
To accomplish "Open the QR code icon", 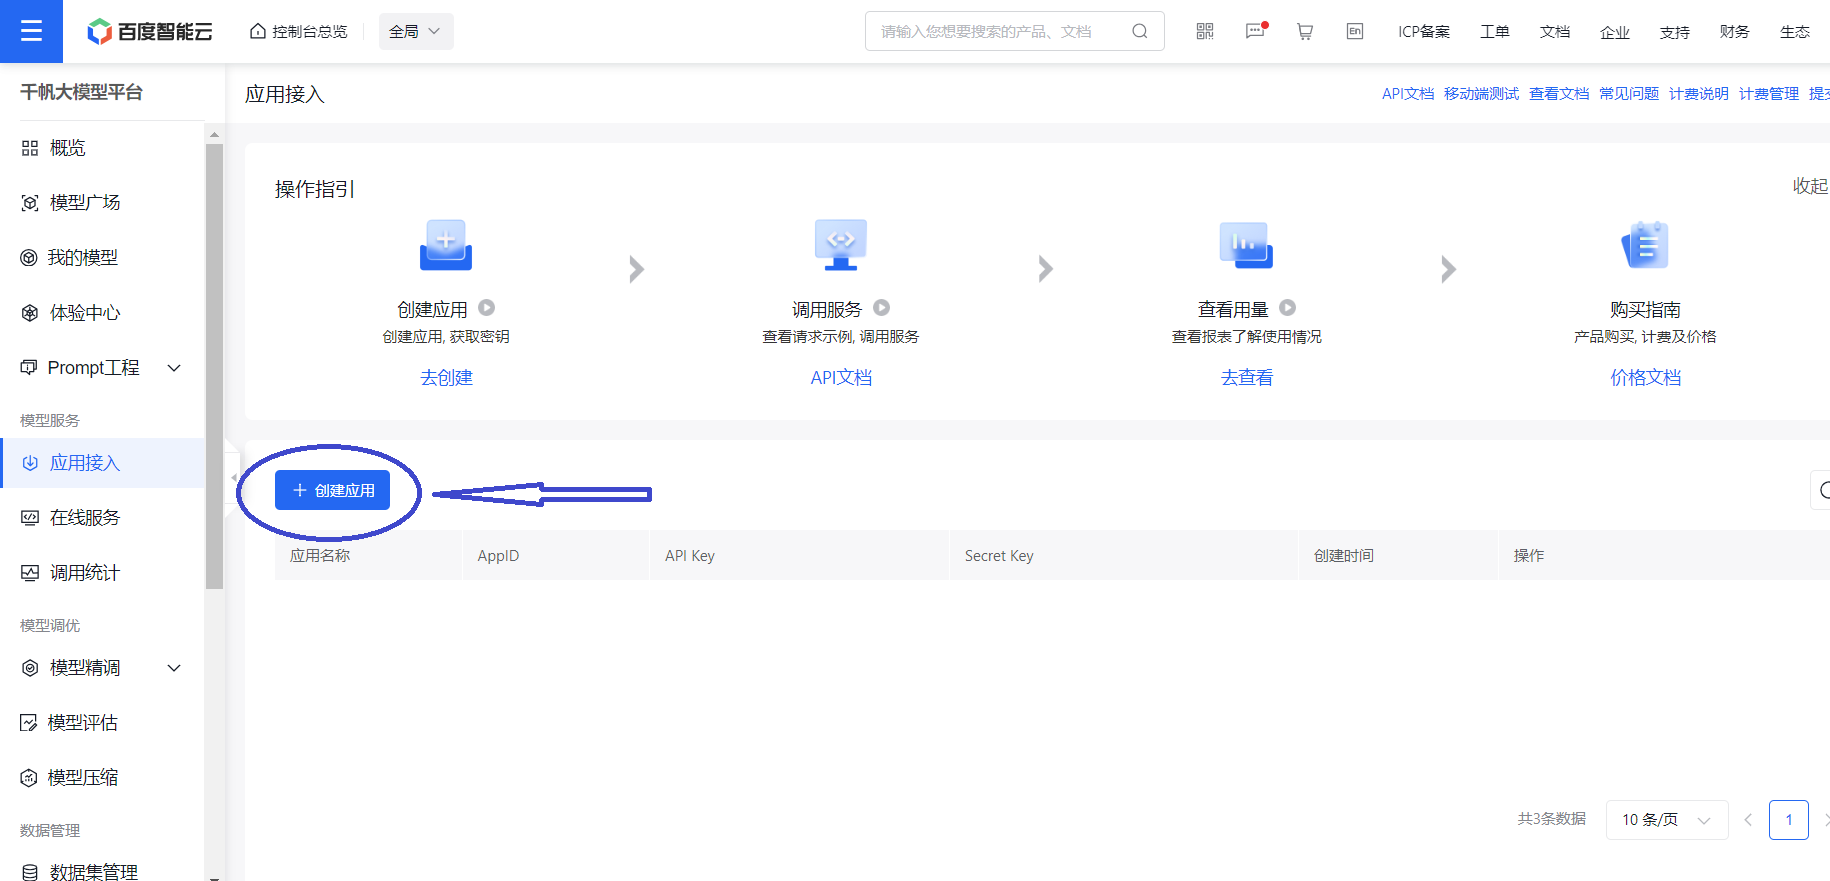I will point(1205,31).
